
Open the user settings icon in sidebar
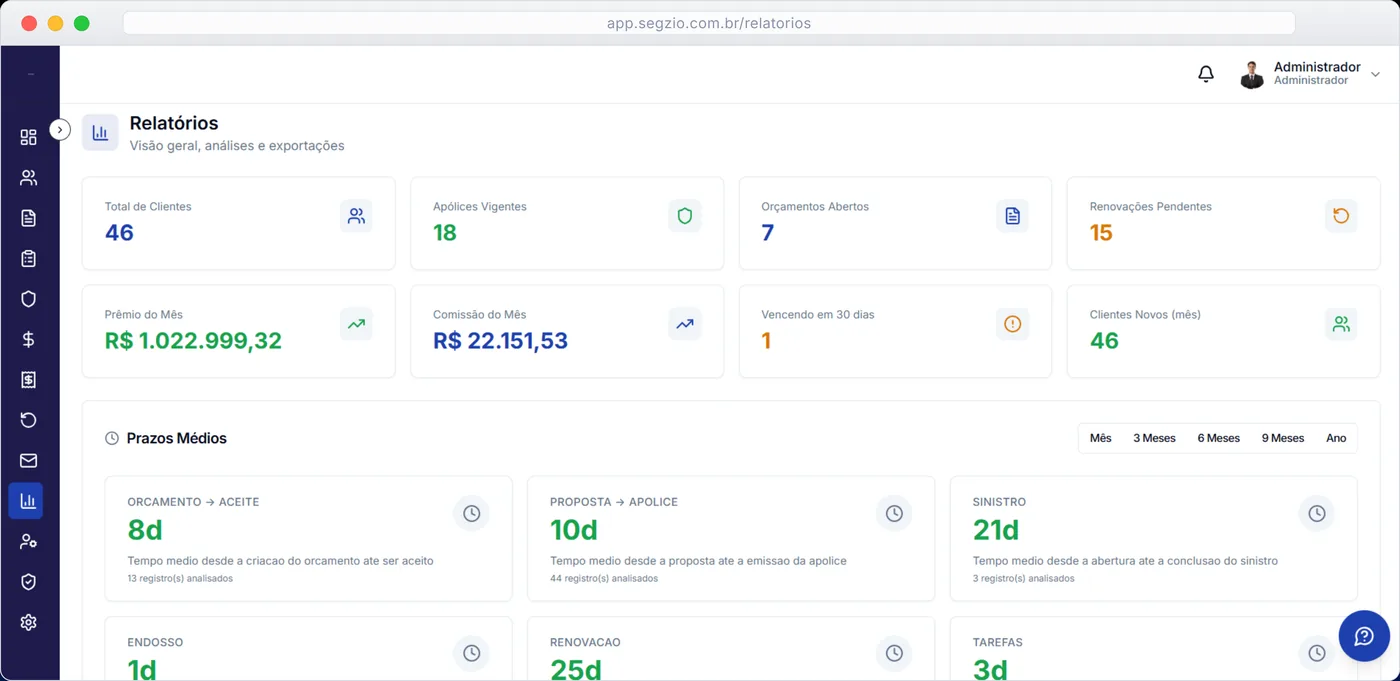[28, 542]
